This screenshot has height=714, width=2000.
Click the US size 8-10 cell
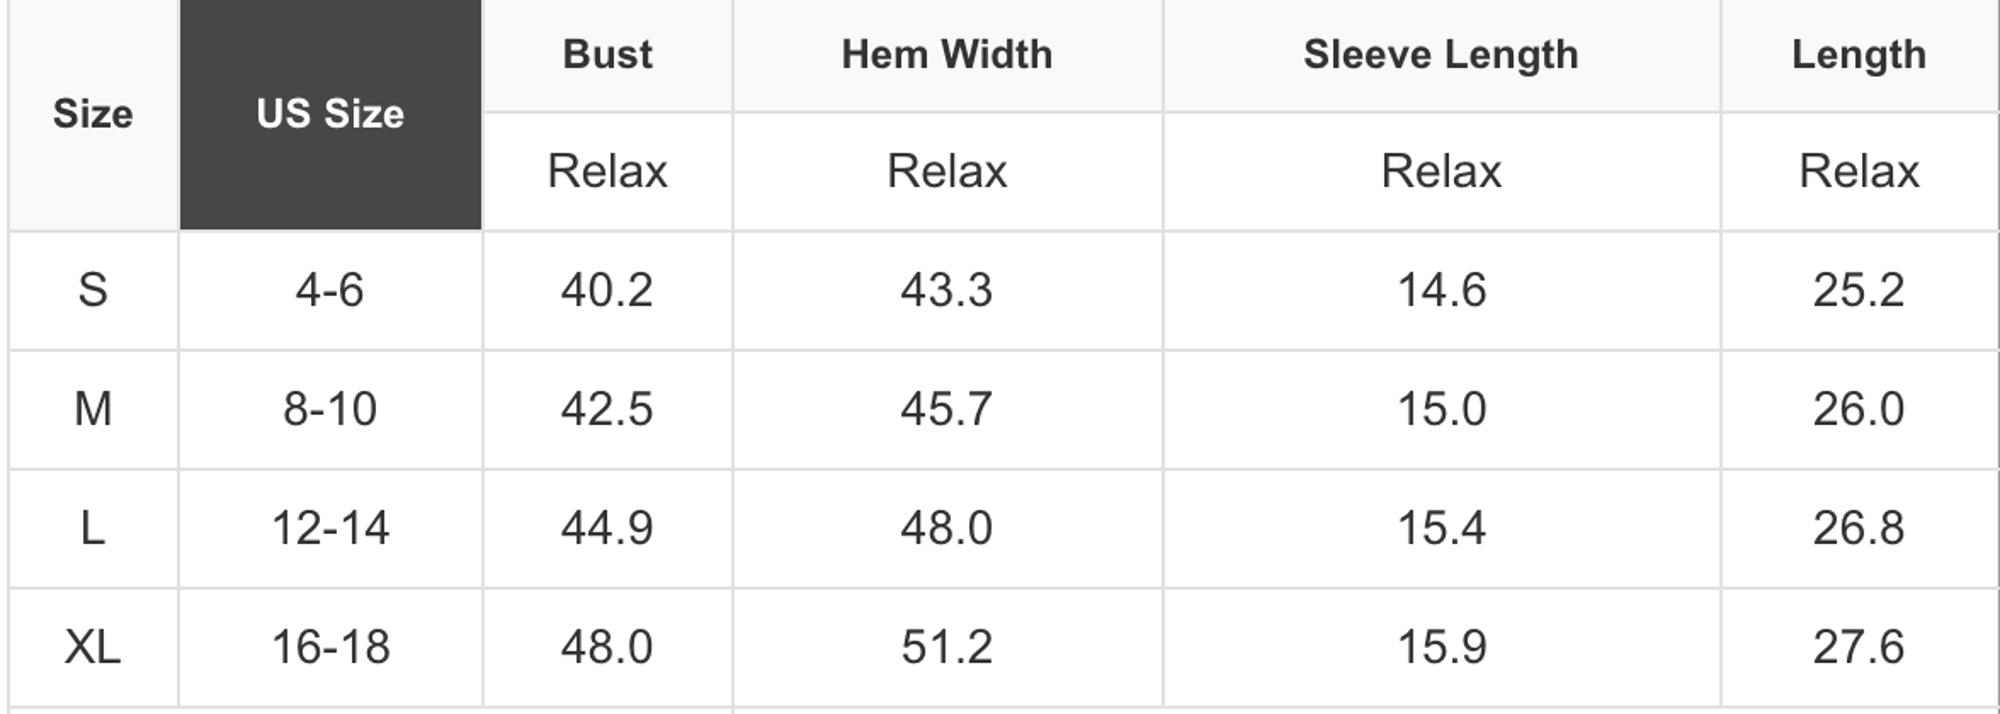pos(330,409)
